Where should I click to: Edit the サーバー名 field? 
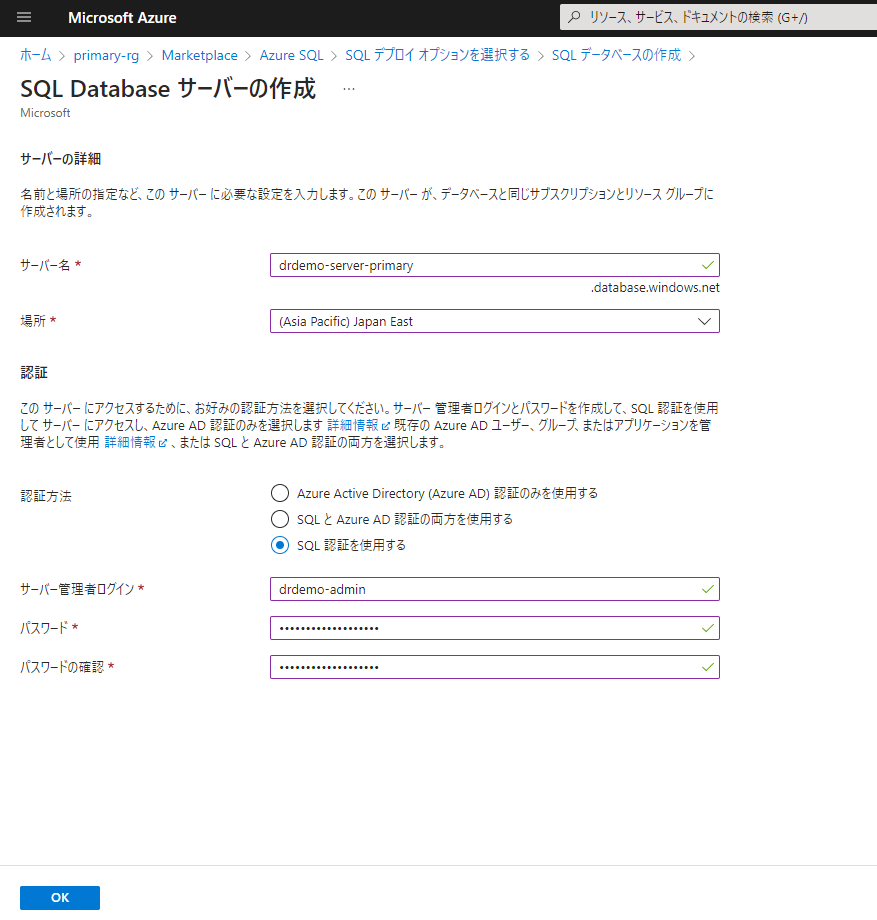[495, 265]
